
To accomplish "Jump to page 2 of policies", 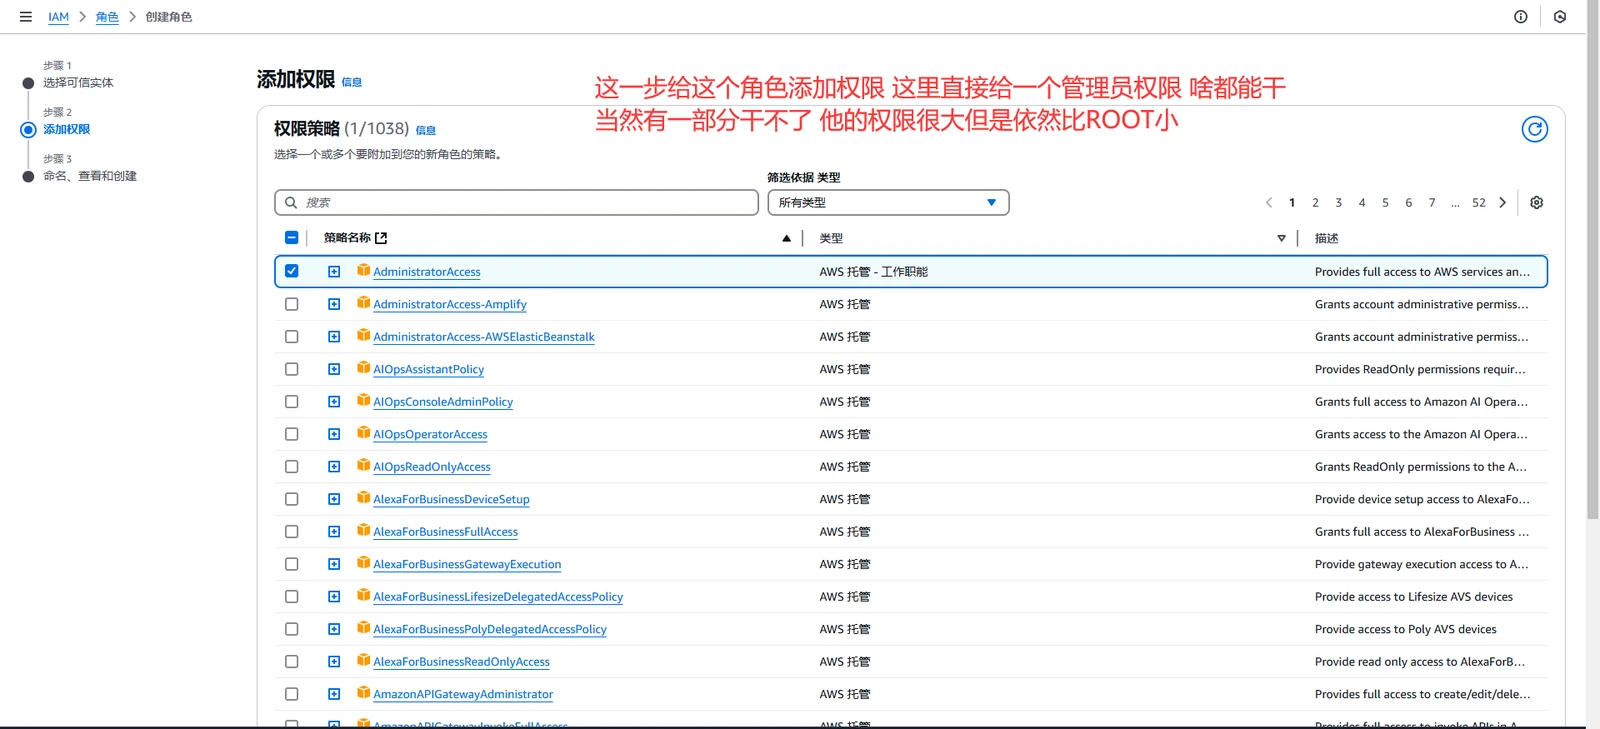I will click(x=1315, y=203).
